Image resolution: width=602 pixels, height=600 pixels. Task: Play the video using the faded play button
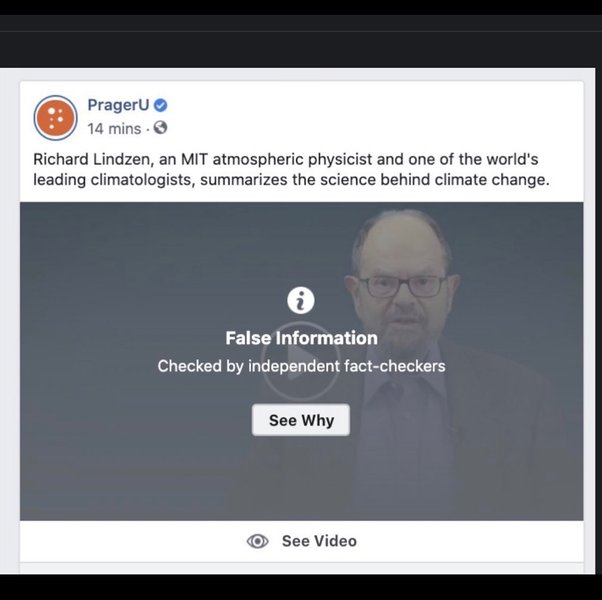tap(301, 361)
